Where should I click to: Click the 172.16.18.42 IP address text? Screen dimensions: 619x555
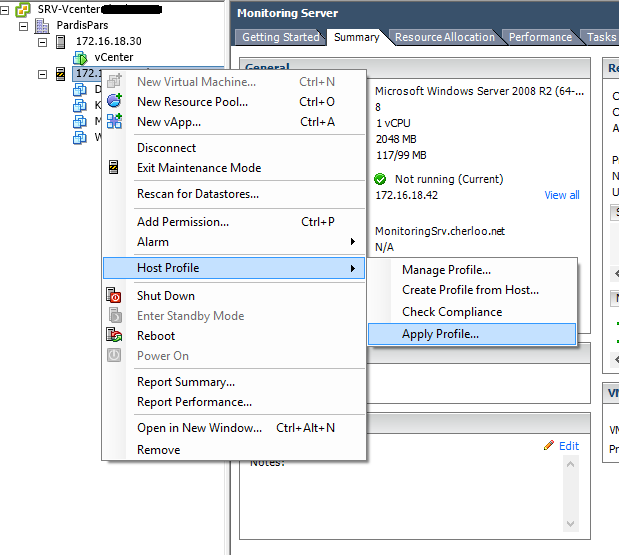[x=407, y=195]
